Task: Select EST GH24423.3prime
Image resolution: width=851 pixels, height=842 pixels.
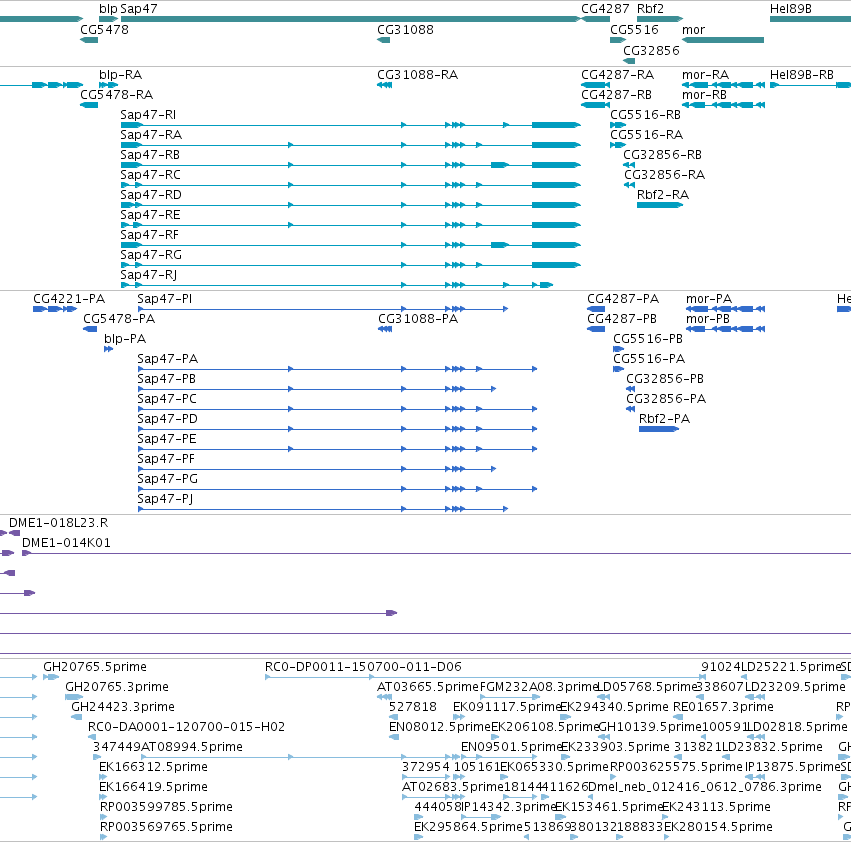Action: (77, 717)
